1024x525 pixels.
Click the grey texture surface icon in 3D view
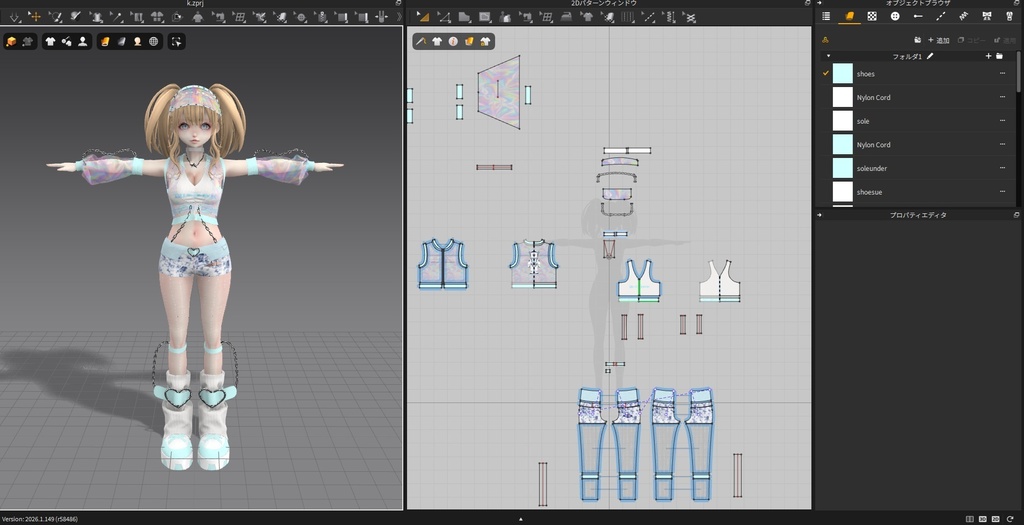121,42
